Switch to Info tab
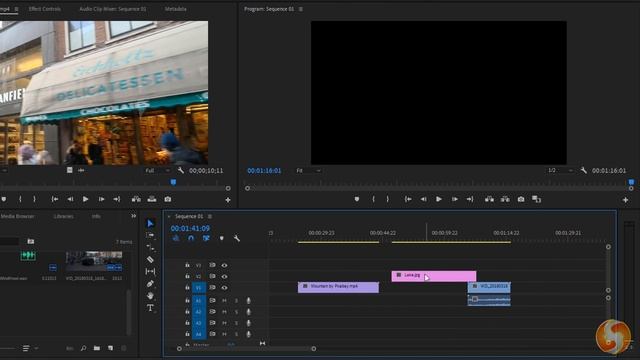This screenshot has width=640, height=360. click(96, 216)
